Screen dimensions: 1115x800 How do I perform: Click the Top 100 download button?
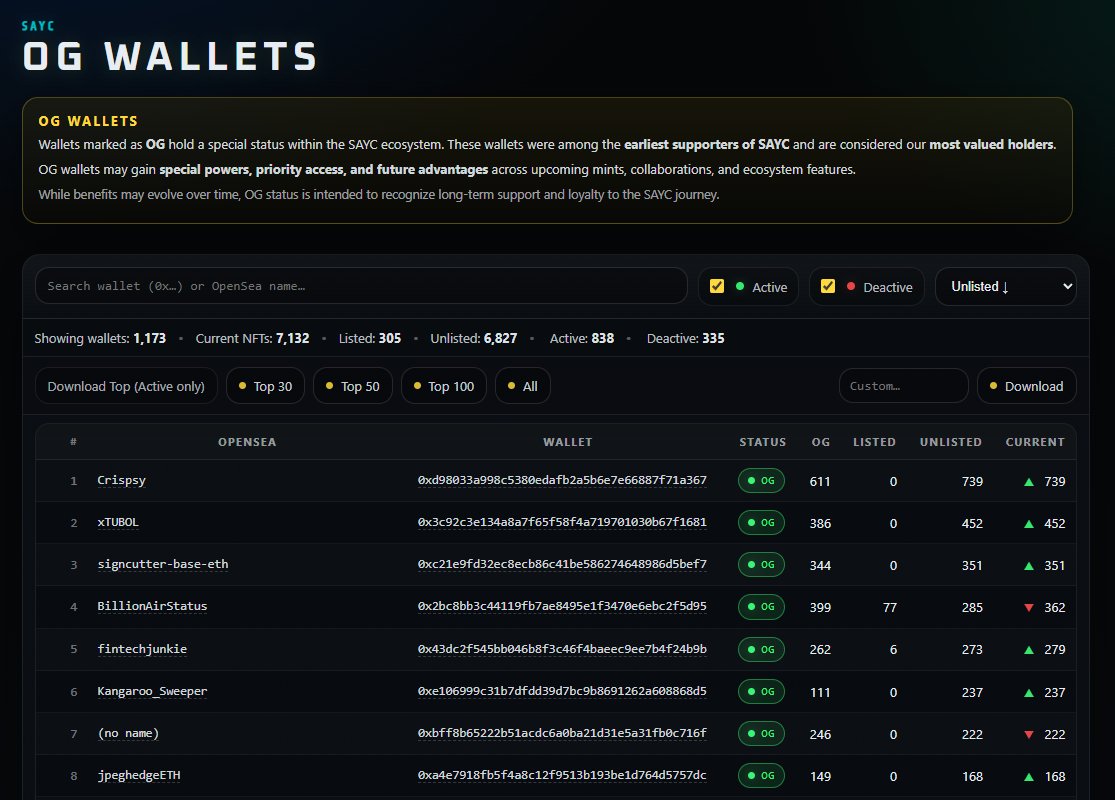tap(444, 386)
